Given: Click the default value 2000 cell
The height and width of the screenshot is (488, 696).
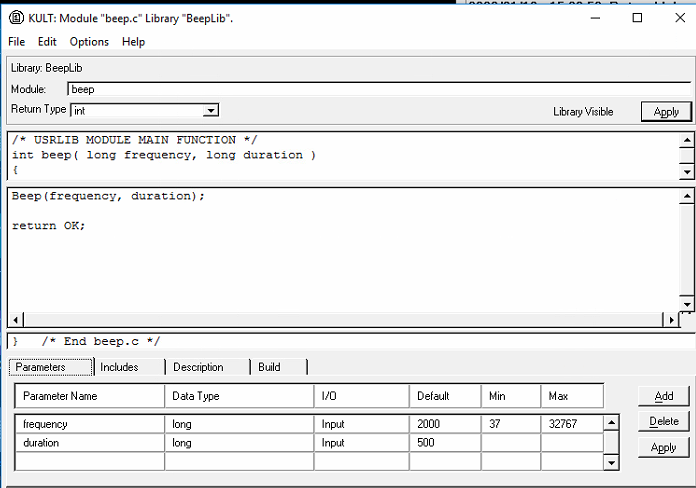Looking at the screenshot, I should pos(445,424).
